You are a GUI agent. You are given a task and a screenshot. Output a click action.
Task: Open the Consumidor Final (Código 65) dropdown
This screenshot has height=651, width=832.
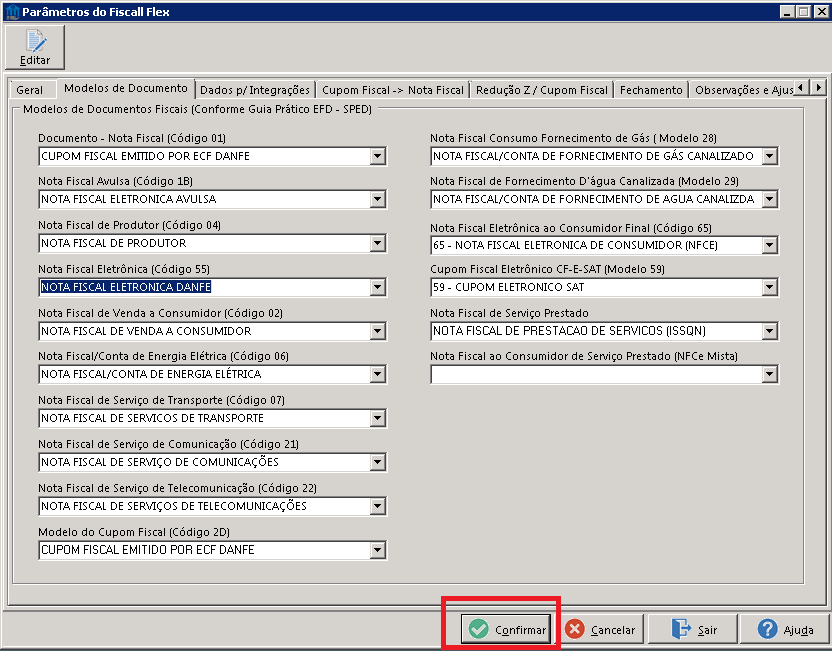[769, 245]
